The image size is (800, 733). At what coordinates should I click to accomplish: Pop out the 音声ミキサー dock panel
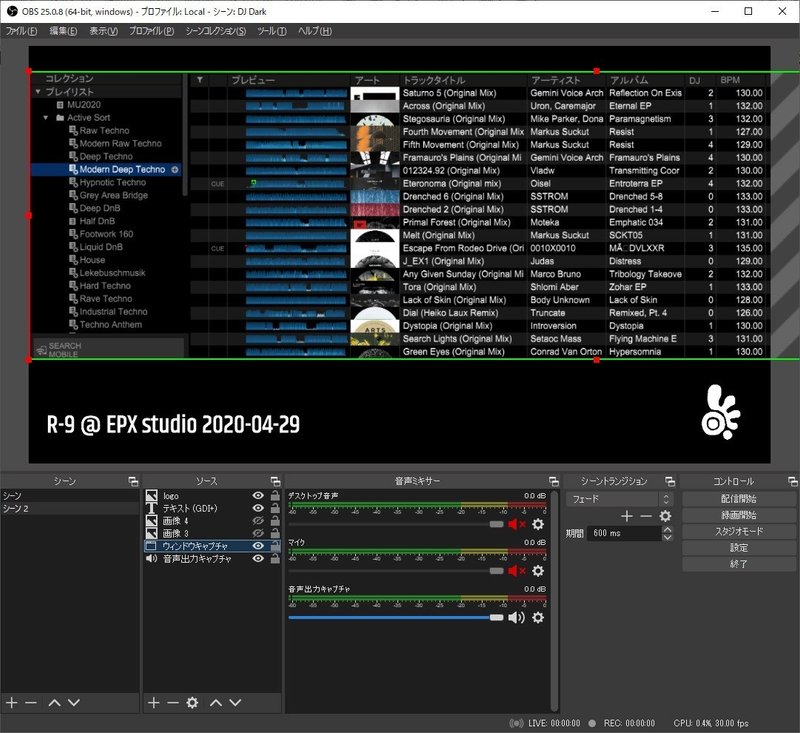[x=554, y=481]
